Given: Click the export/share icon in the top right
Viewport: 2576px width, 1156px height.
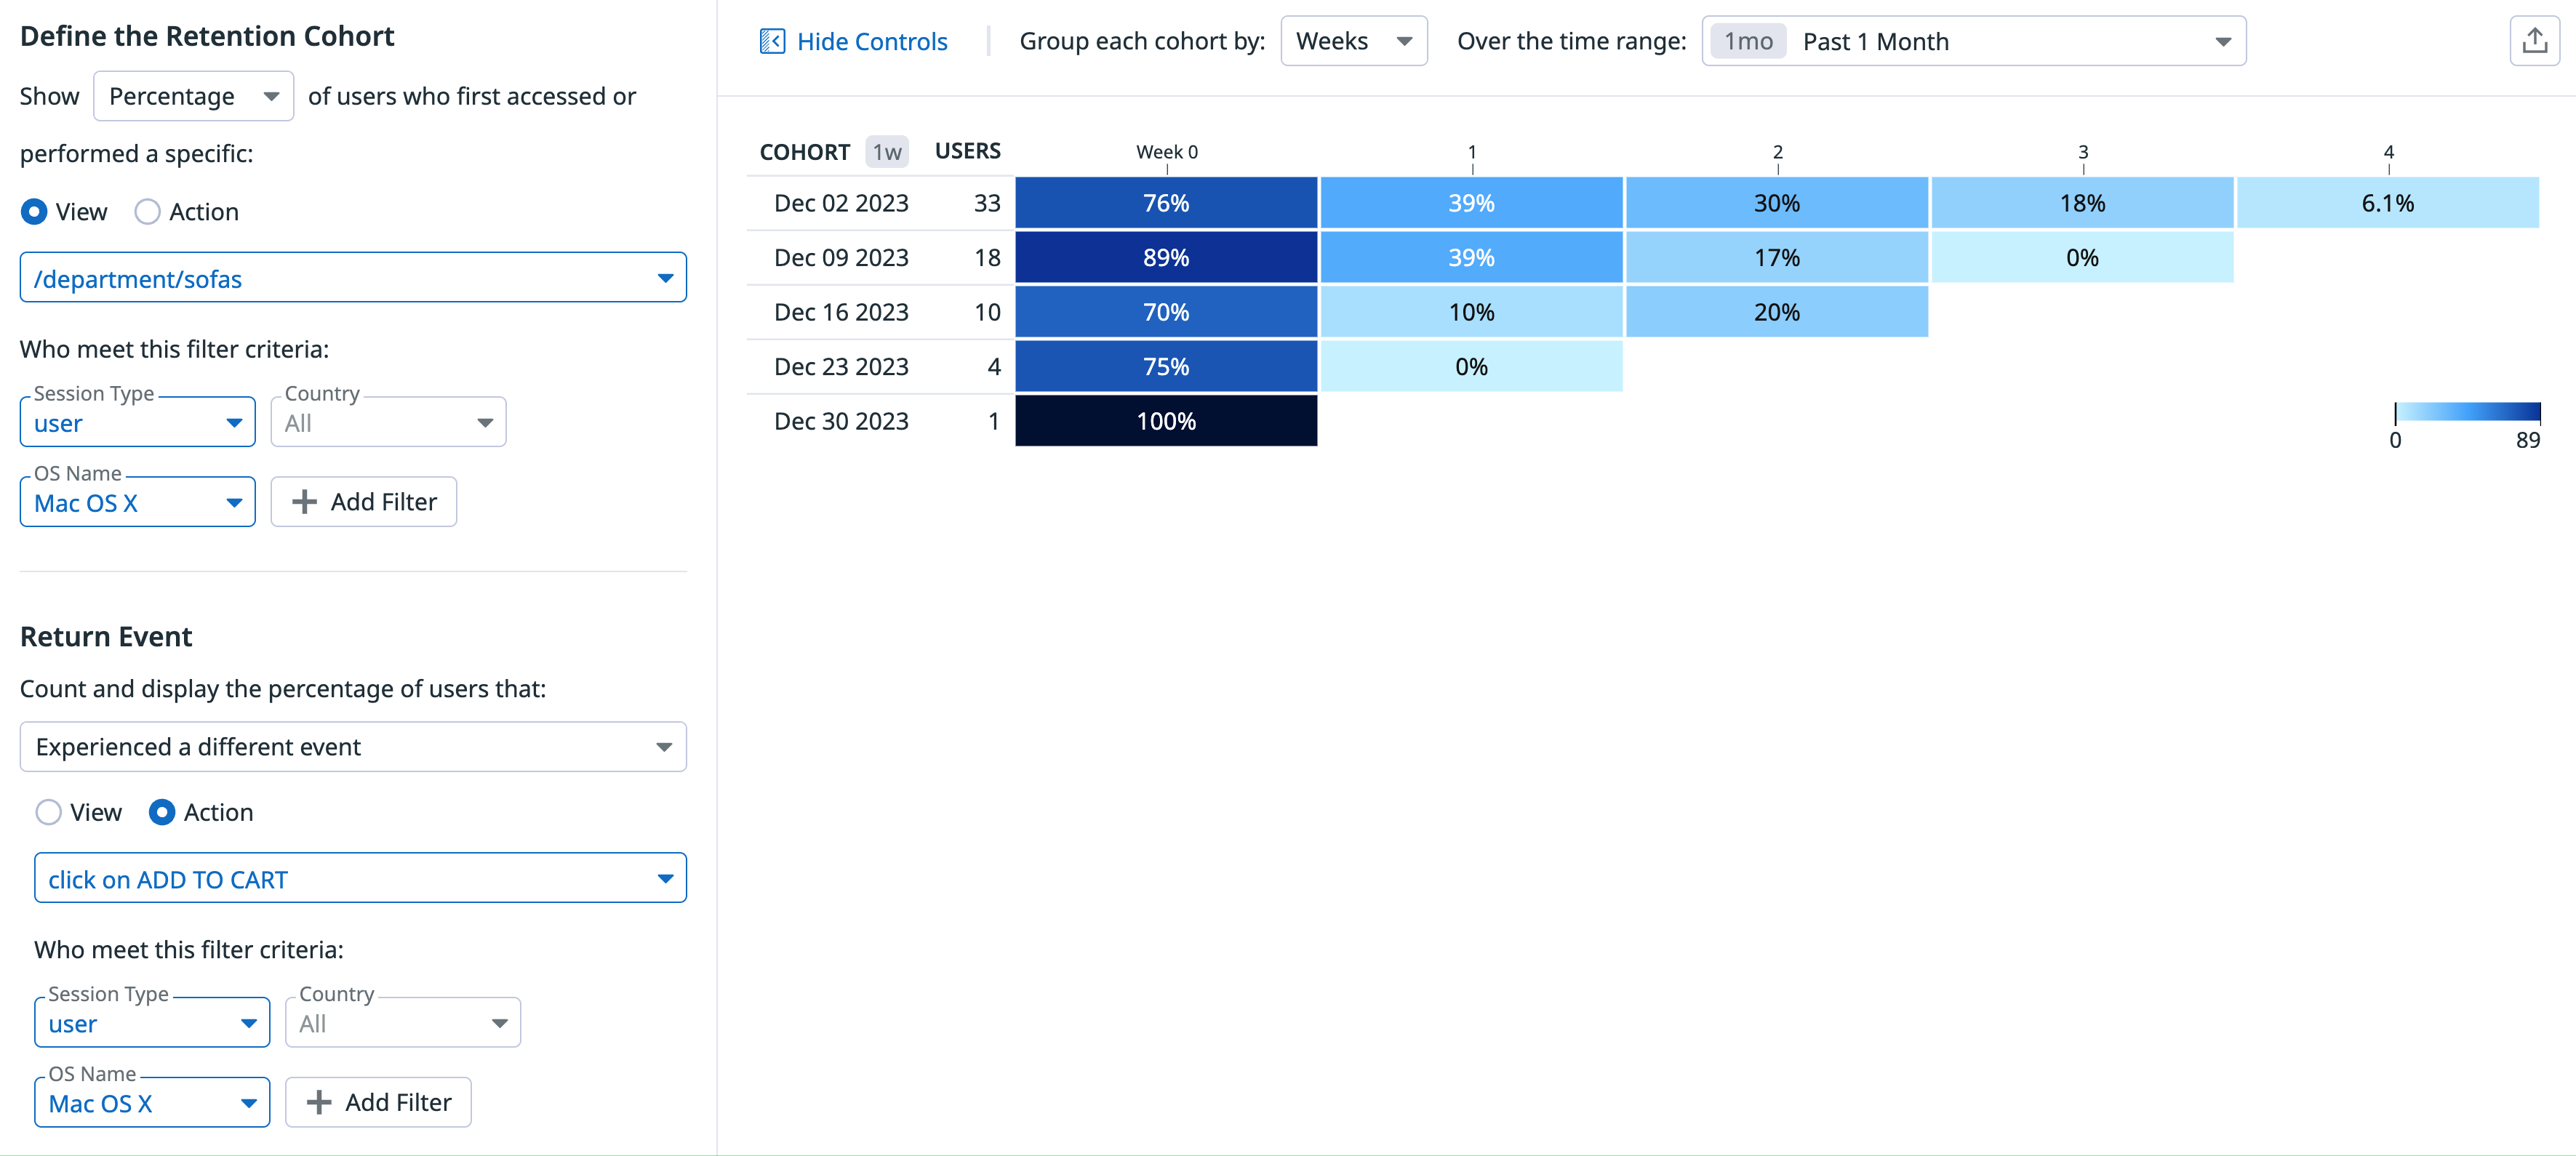Looking at the screenshot, I should [2534, 41].
